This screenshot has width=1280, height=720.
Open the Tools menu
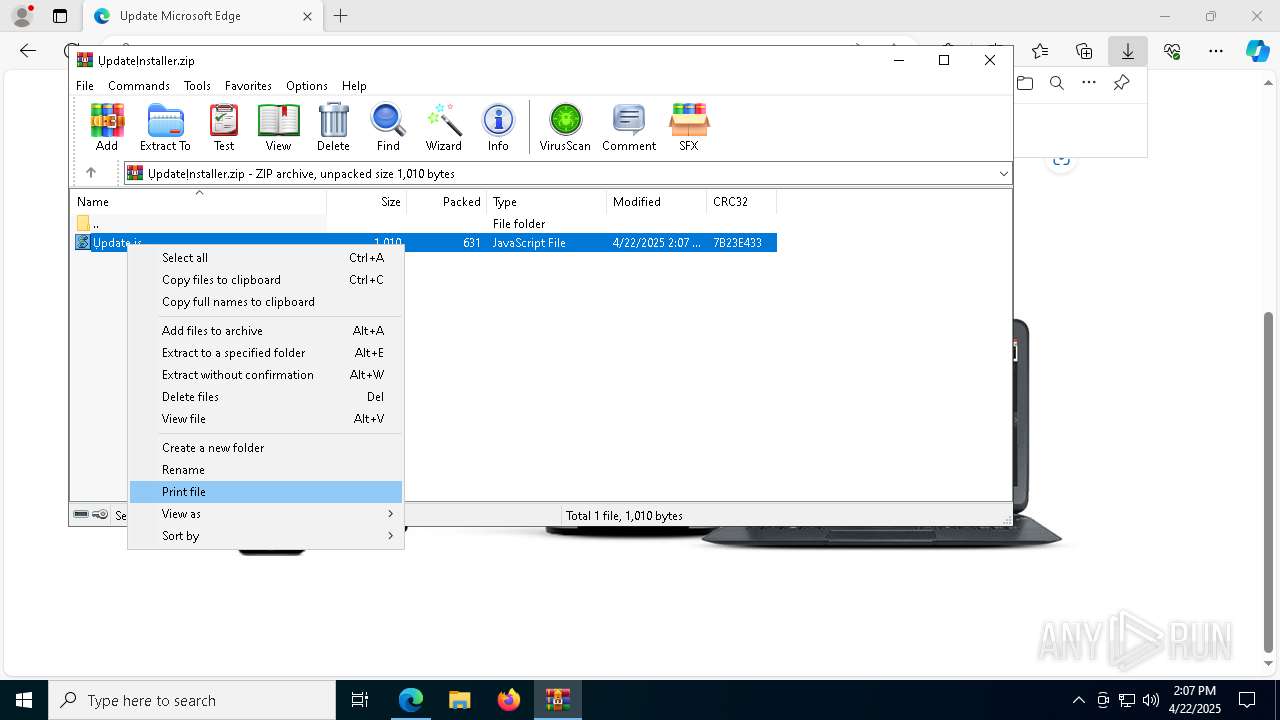[x=197, y=86]
